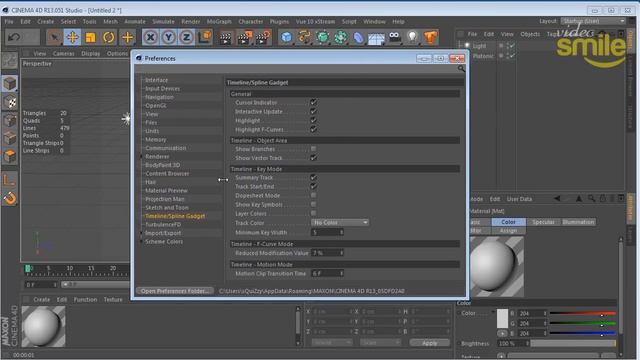Screen dimensions: 640x360
Task: Add a Camera object
Action: point(394,38)
